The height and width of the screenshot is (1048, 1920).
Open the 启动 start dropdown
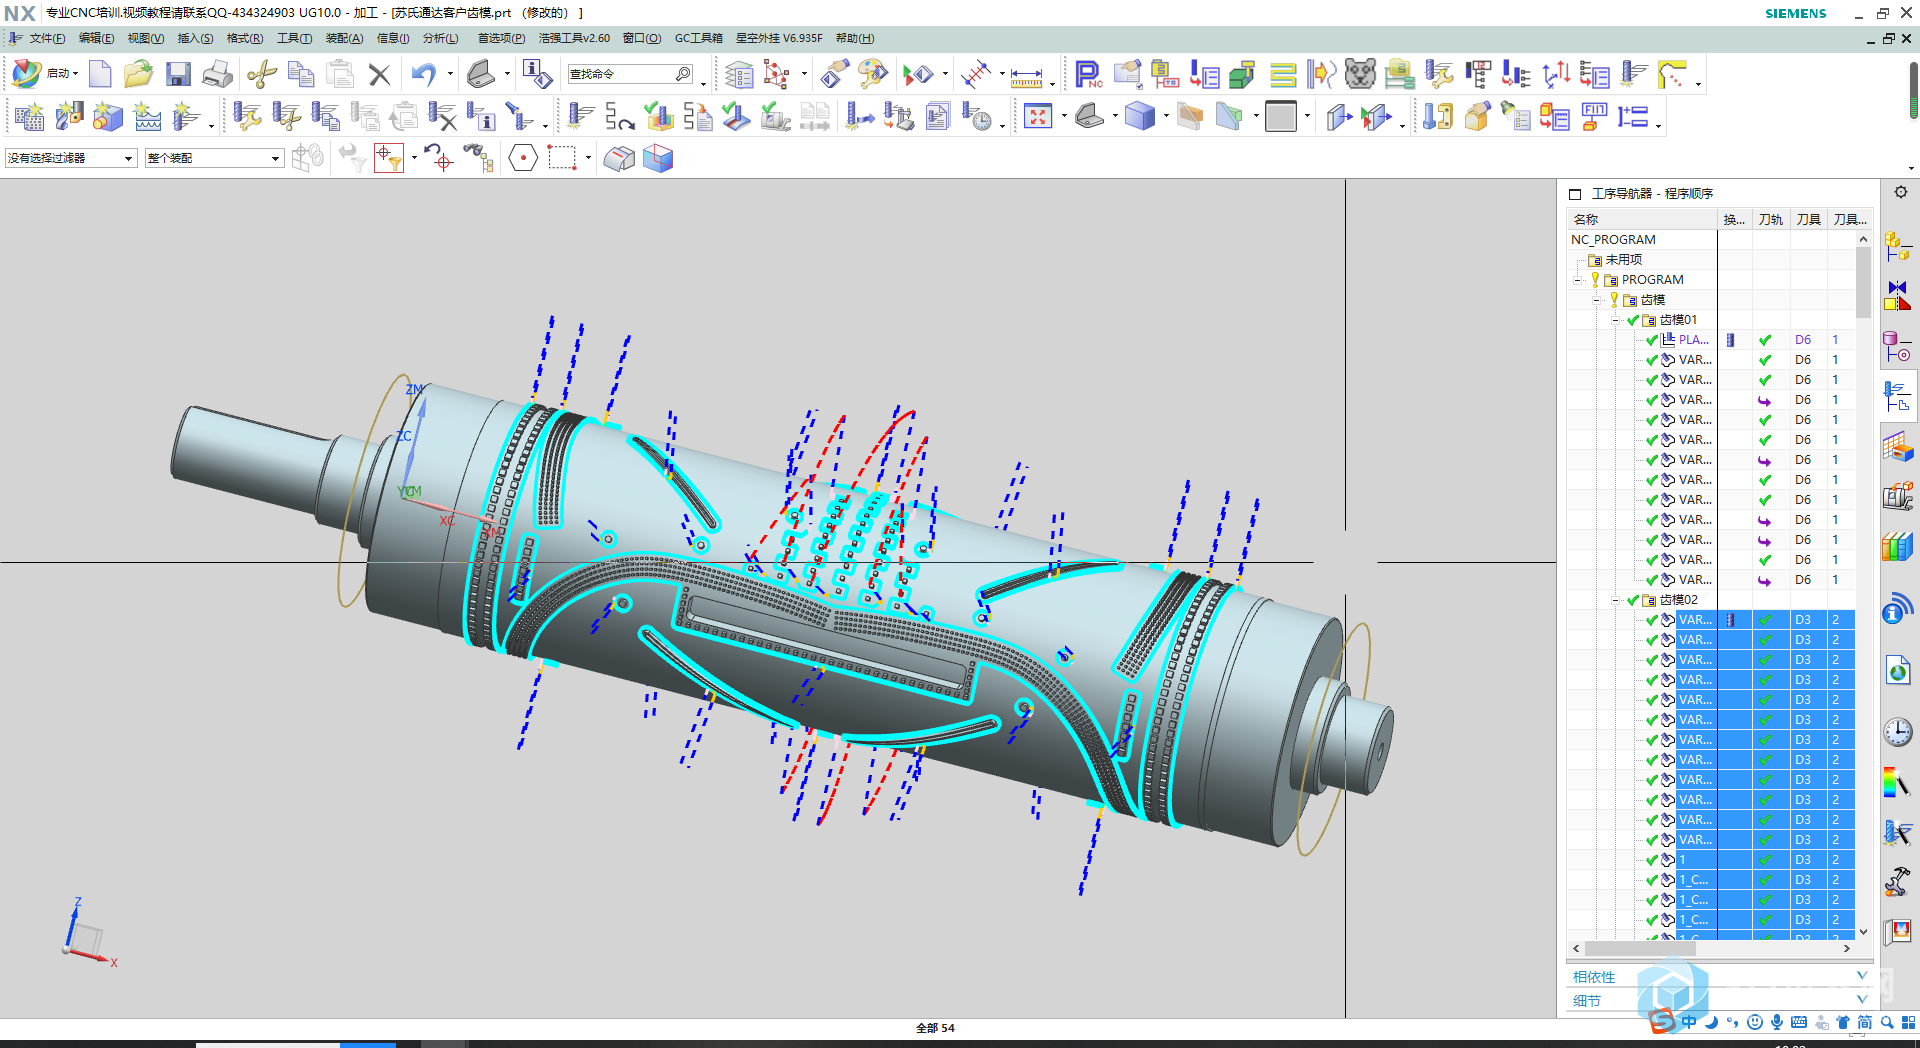pos(62,74)
